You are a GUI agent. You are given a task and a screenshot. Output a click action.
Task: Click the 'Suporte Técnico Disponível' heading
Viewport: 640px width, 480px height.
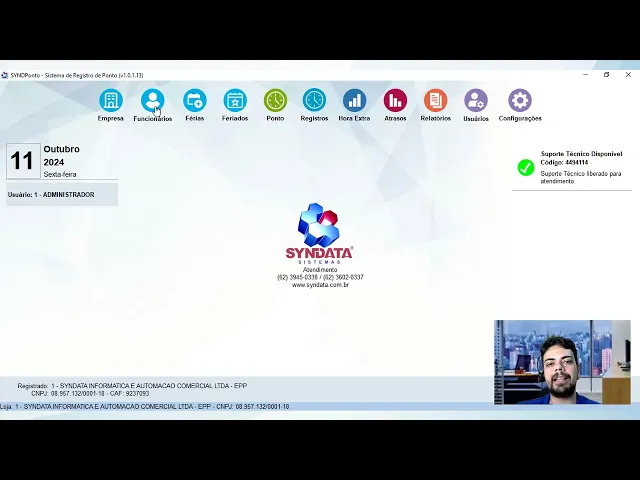click(x=582, y=154)
